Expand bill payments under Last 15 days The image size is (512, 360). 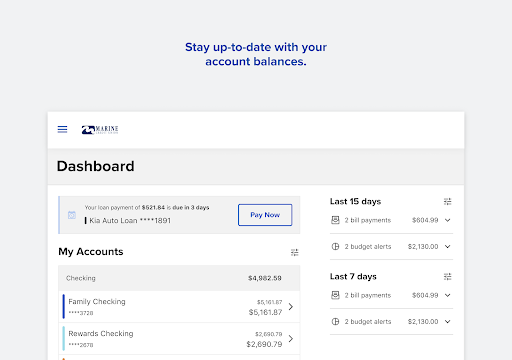tap(448, 220)
